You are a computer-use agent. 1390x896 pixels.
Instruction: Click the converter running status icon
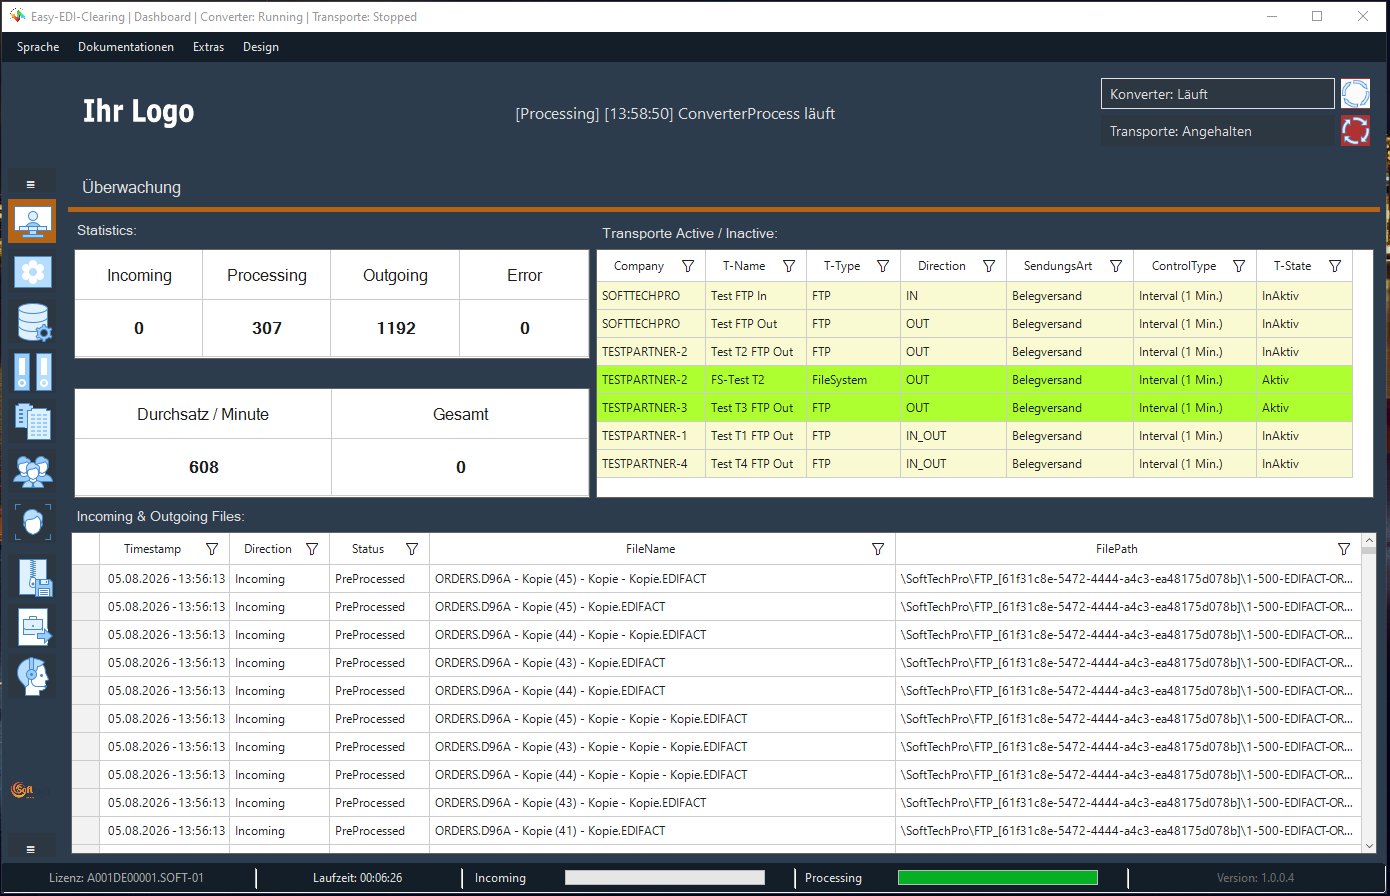[x=1355, y=93]
